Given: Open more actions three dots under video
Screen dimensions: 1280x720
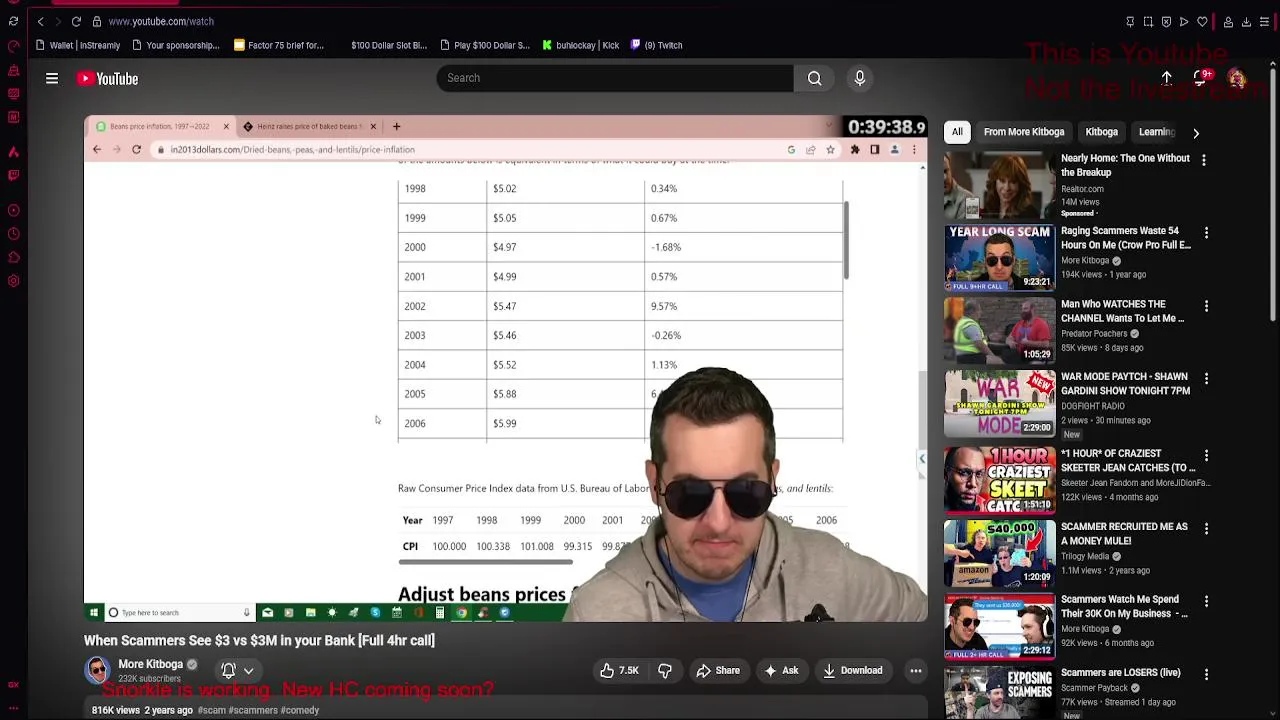Looking at the screenshot, I should [915, 671].
